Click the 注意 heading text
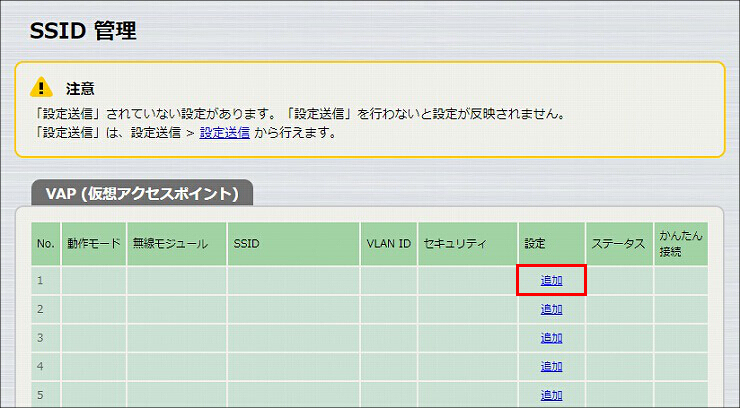 [80, 89]
